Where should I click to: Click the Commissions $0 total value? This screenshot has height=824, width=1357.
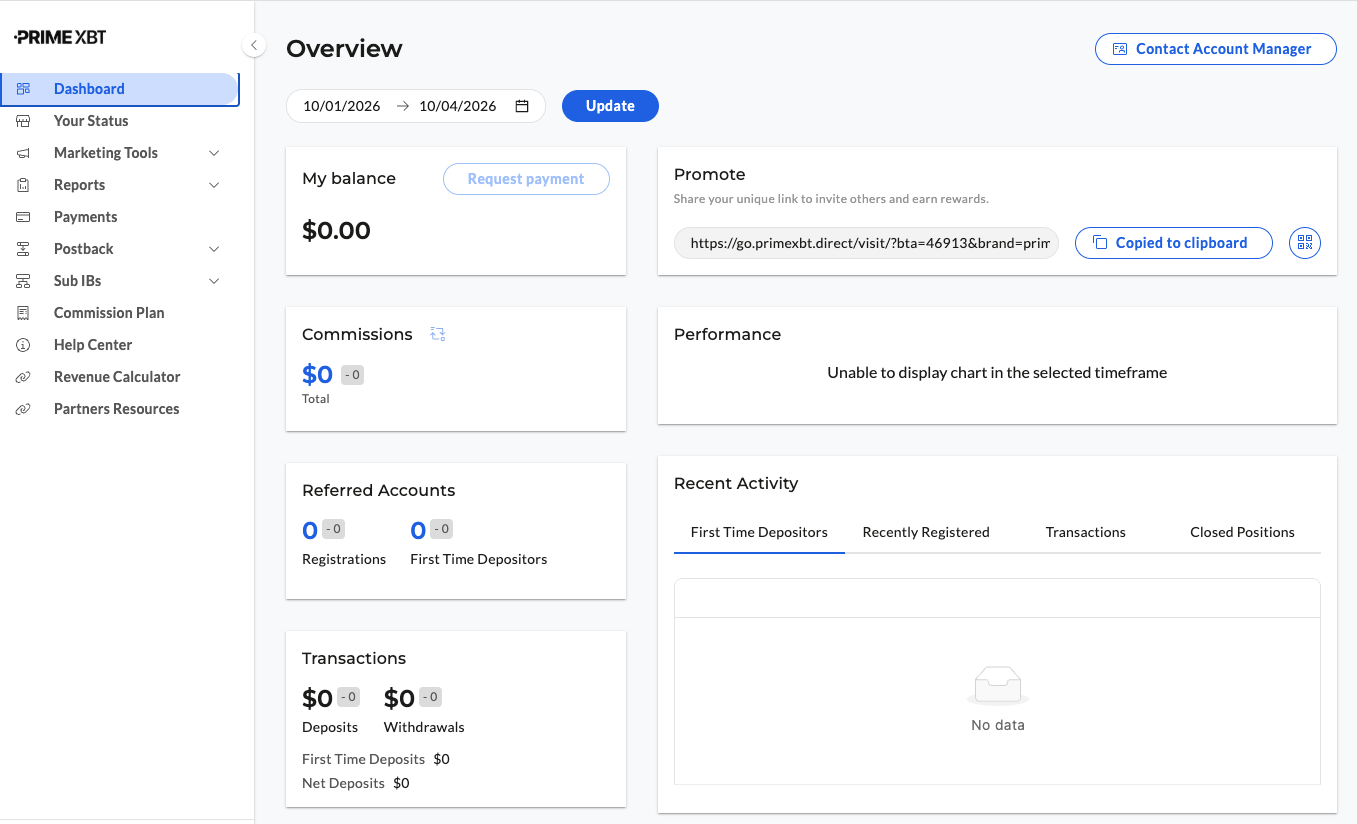pyautogui.click(x=317, y=375)
